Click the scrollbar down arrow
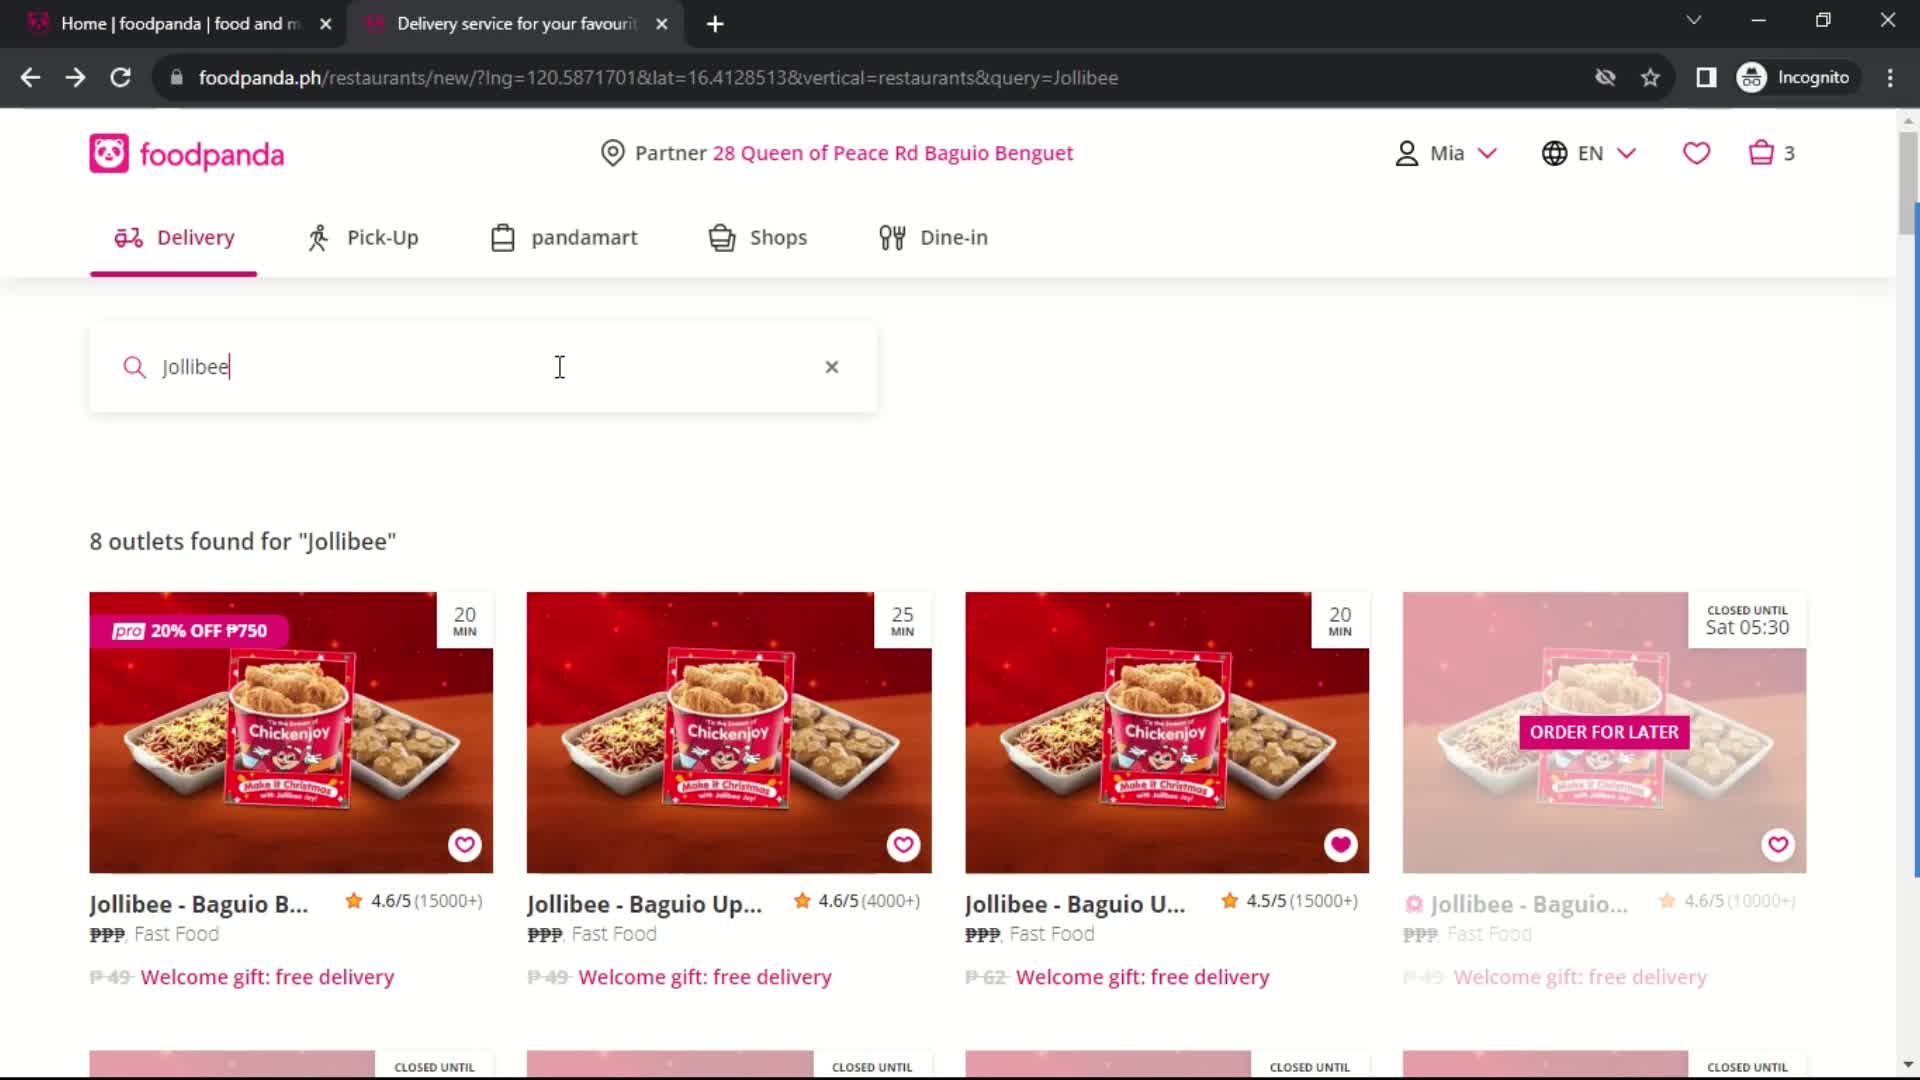Viewport: 1920px width, 1080px height. 1907,1064
